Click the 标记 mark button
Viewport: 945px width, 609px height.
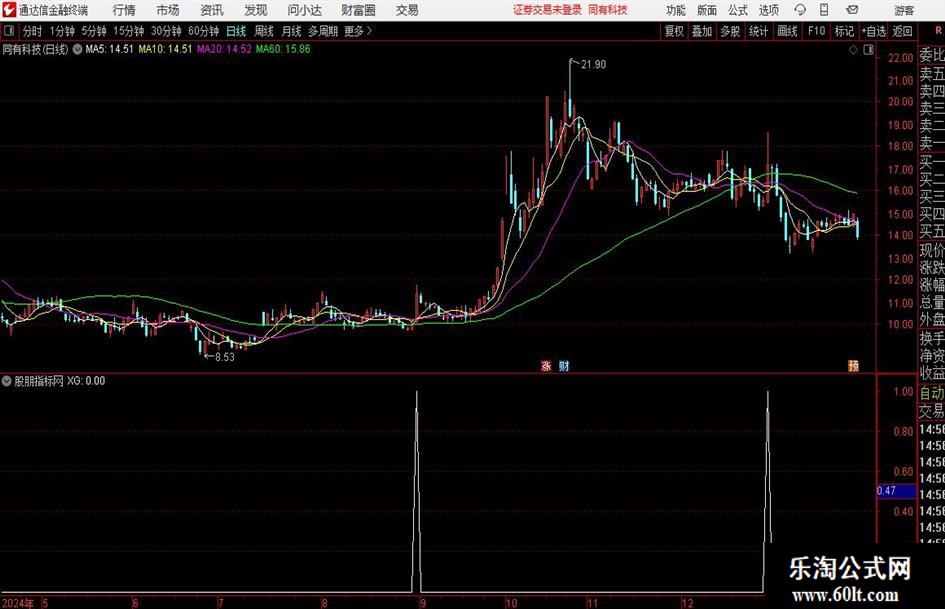(x=844, y=31)
